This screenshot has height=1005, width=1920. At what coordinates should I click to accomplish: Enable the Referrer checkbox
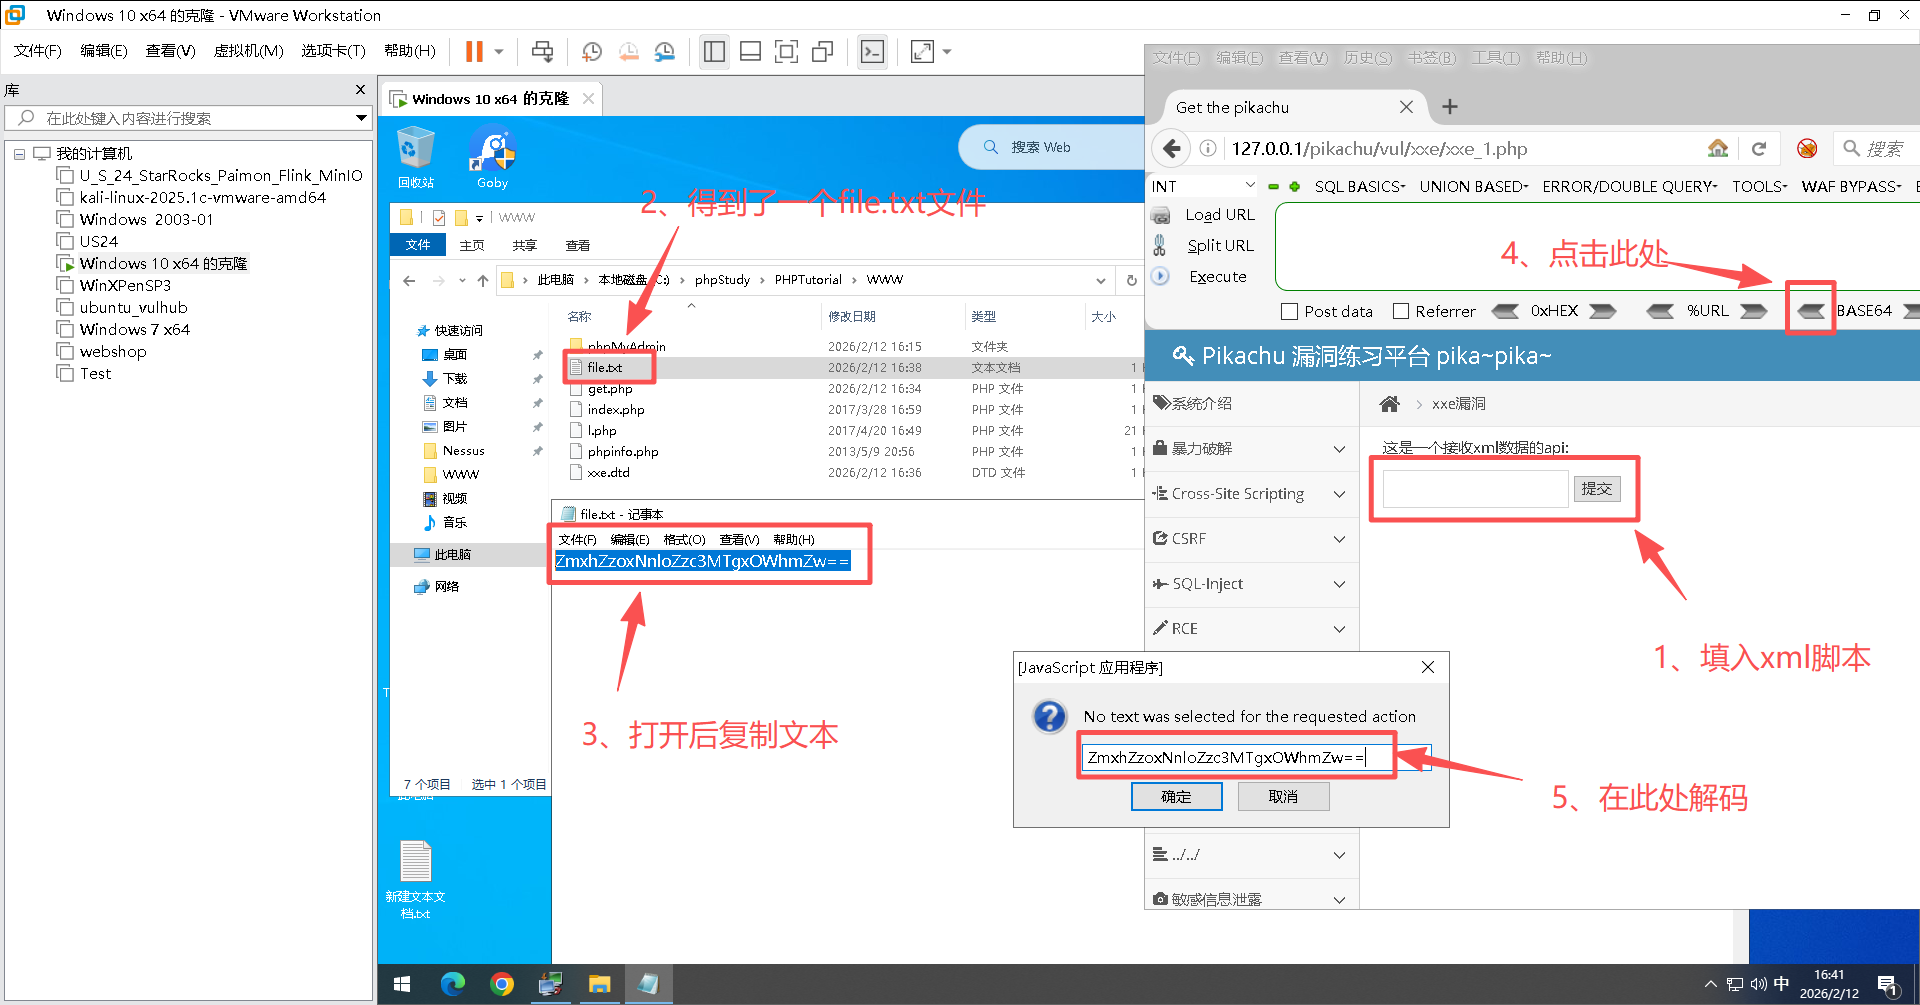pos(1401,312)
